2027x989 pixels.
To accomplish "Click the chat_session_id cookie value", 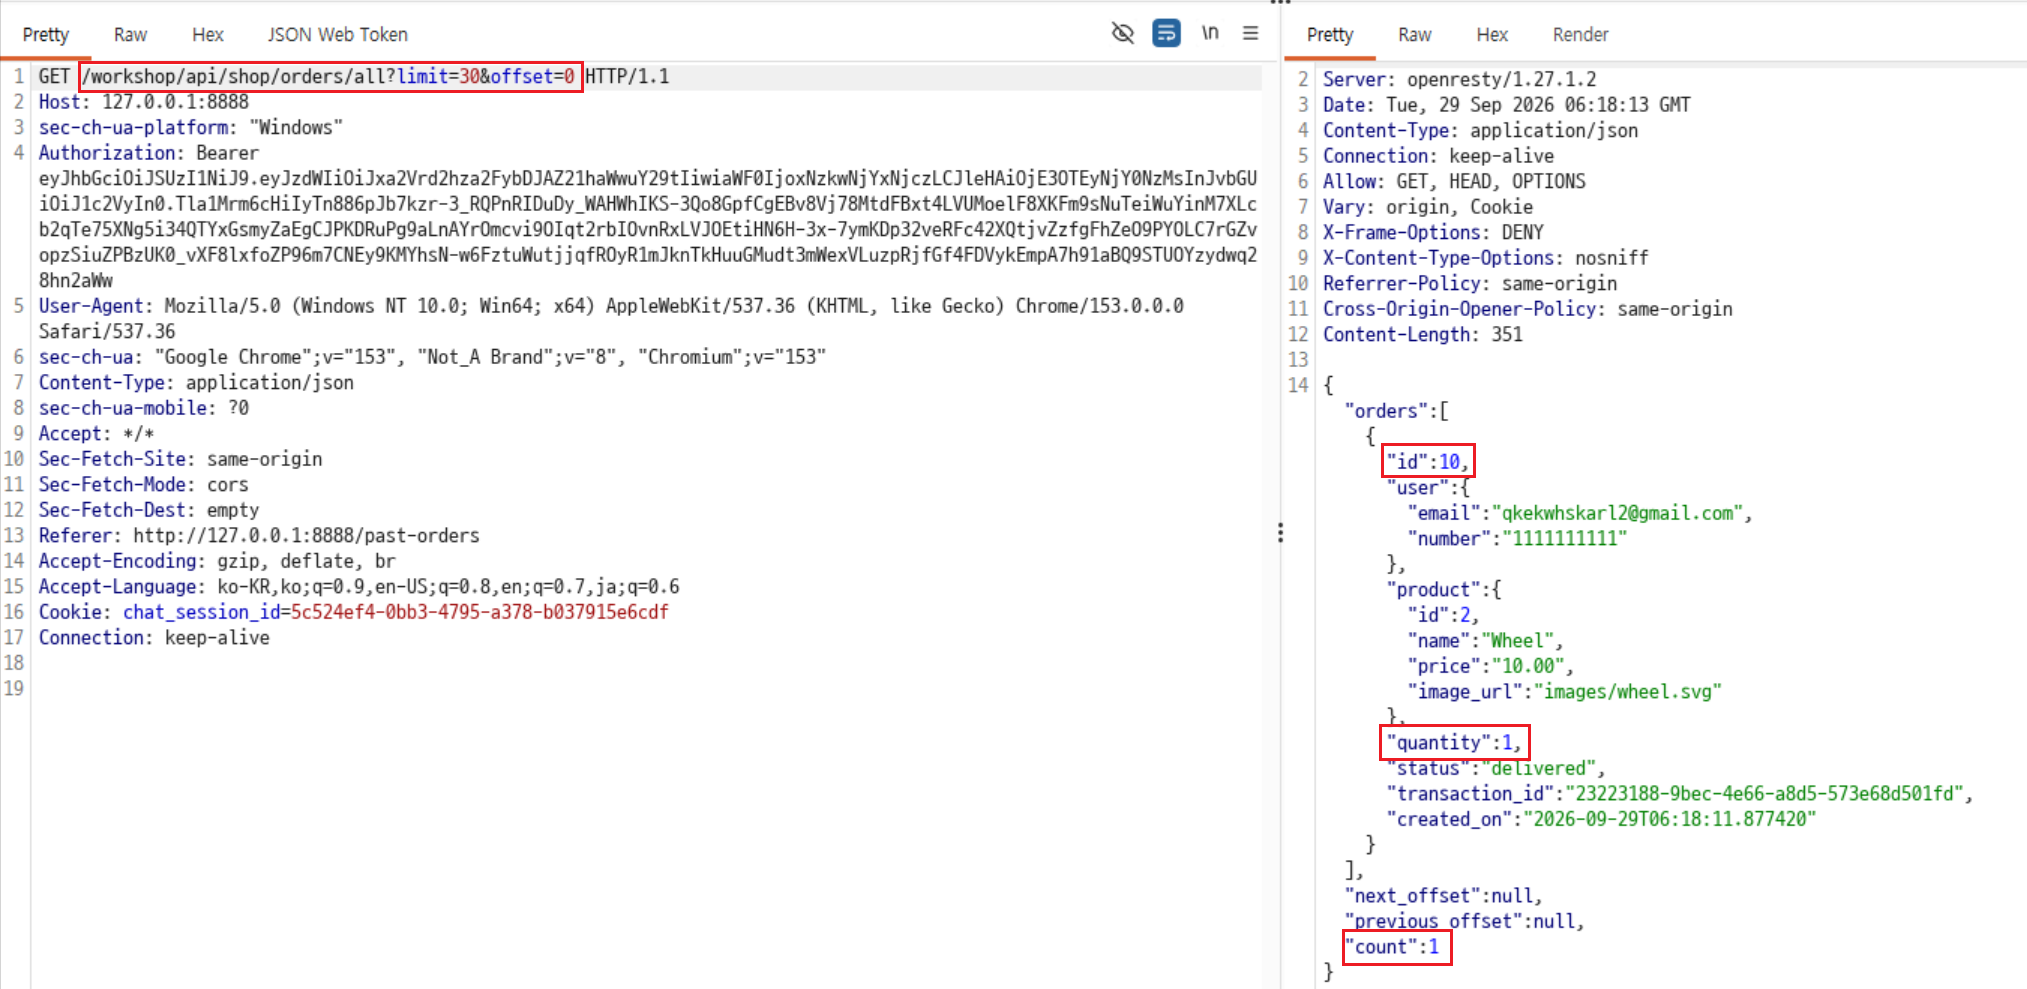I will 479,612.
